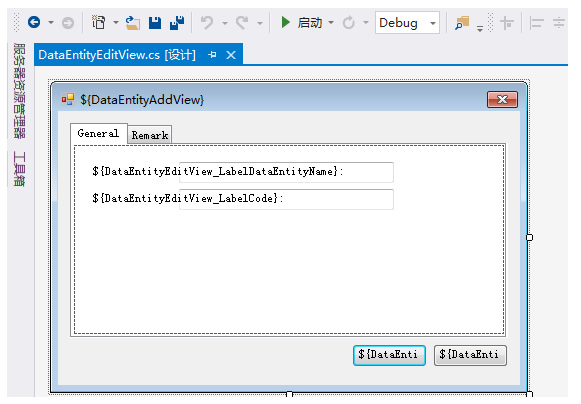
Task: Open the New Project dropdown arrow
Action: tap(116, 23)
